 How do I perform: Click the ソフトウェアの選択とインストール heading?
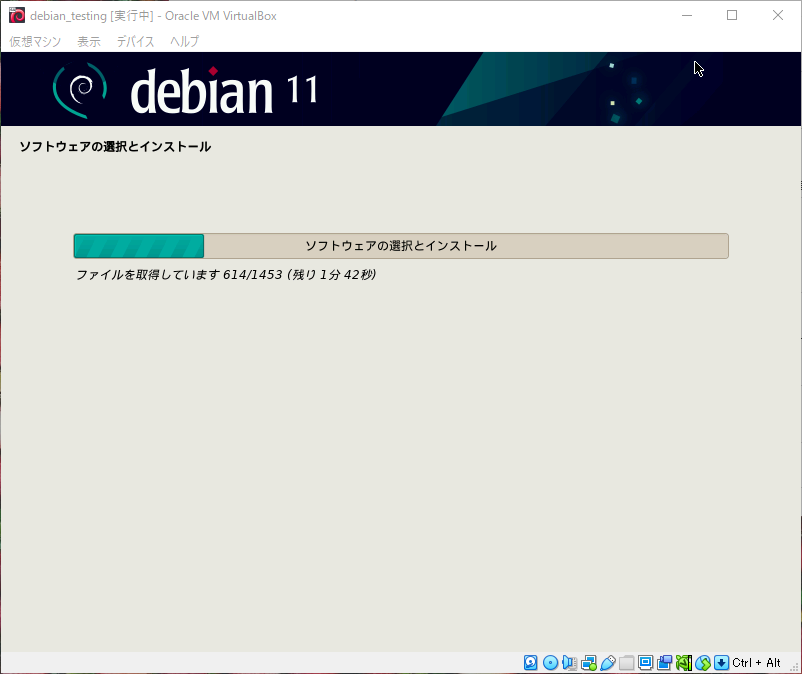coord(115,147)
